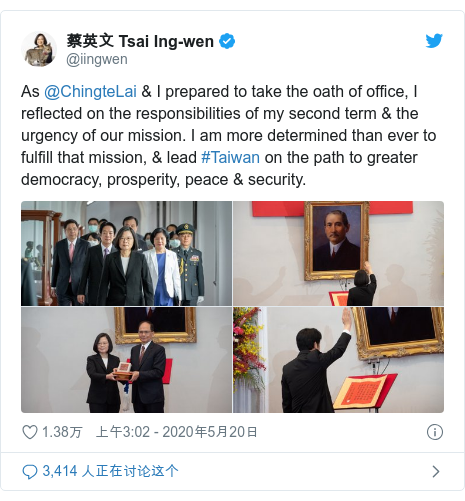Click the 上午3:02 post time
The width and height of the screenshot is (465, 501).
(x=123, y=432)
